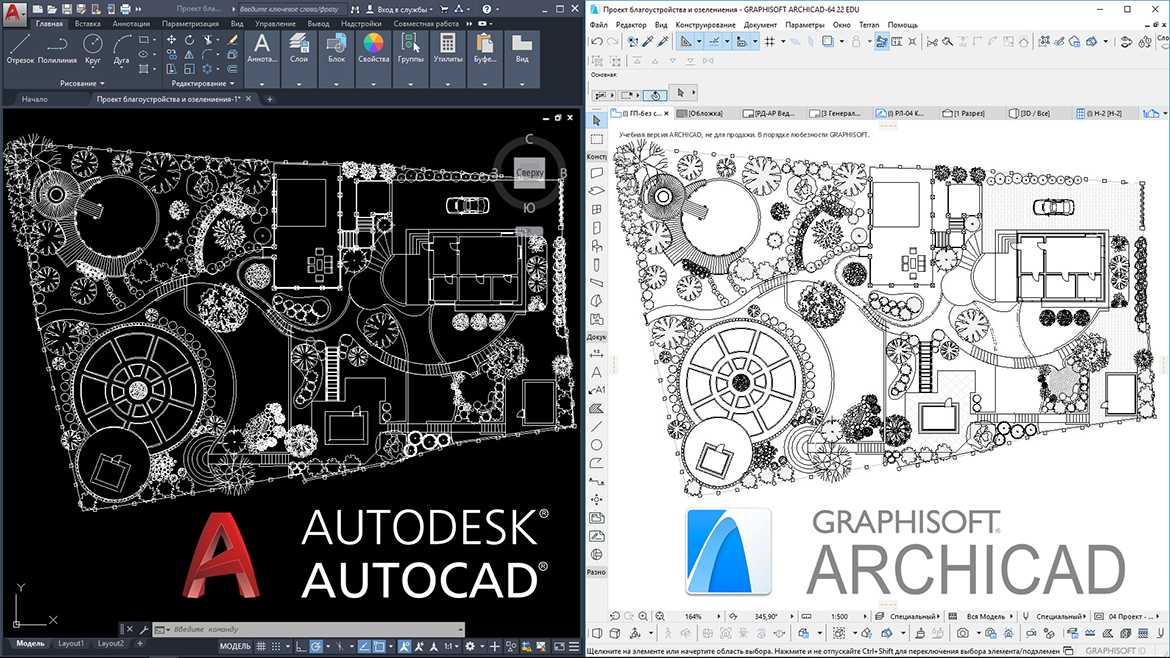Select the Отрезок line tool in AutoCAD
The width and height of the screenshot is (1170, 658).
click(x=20, y=49)
